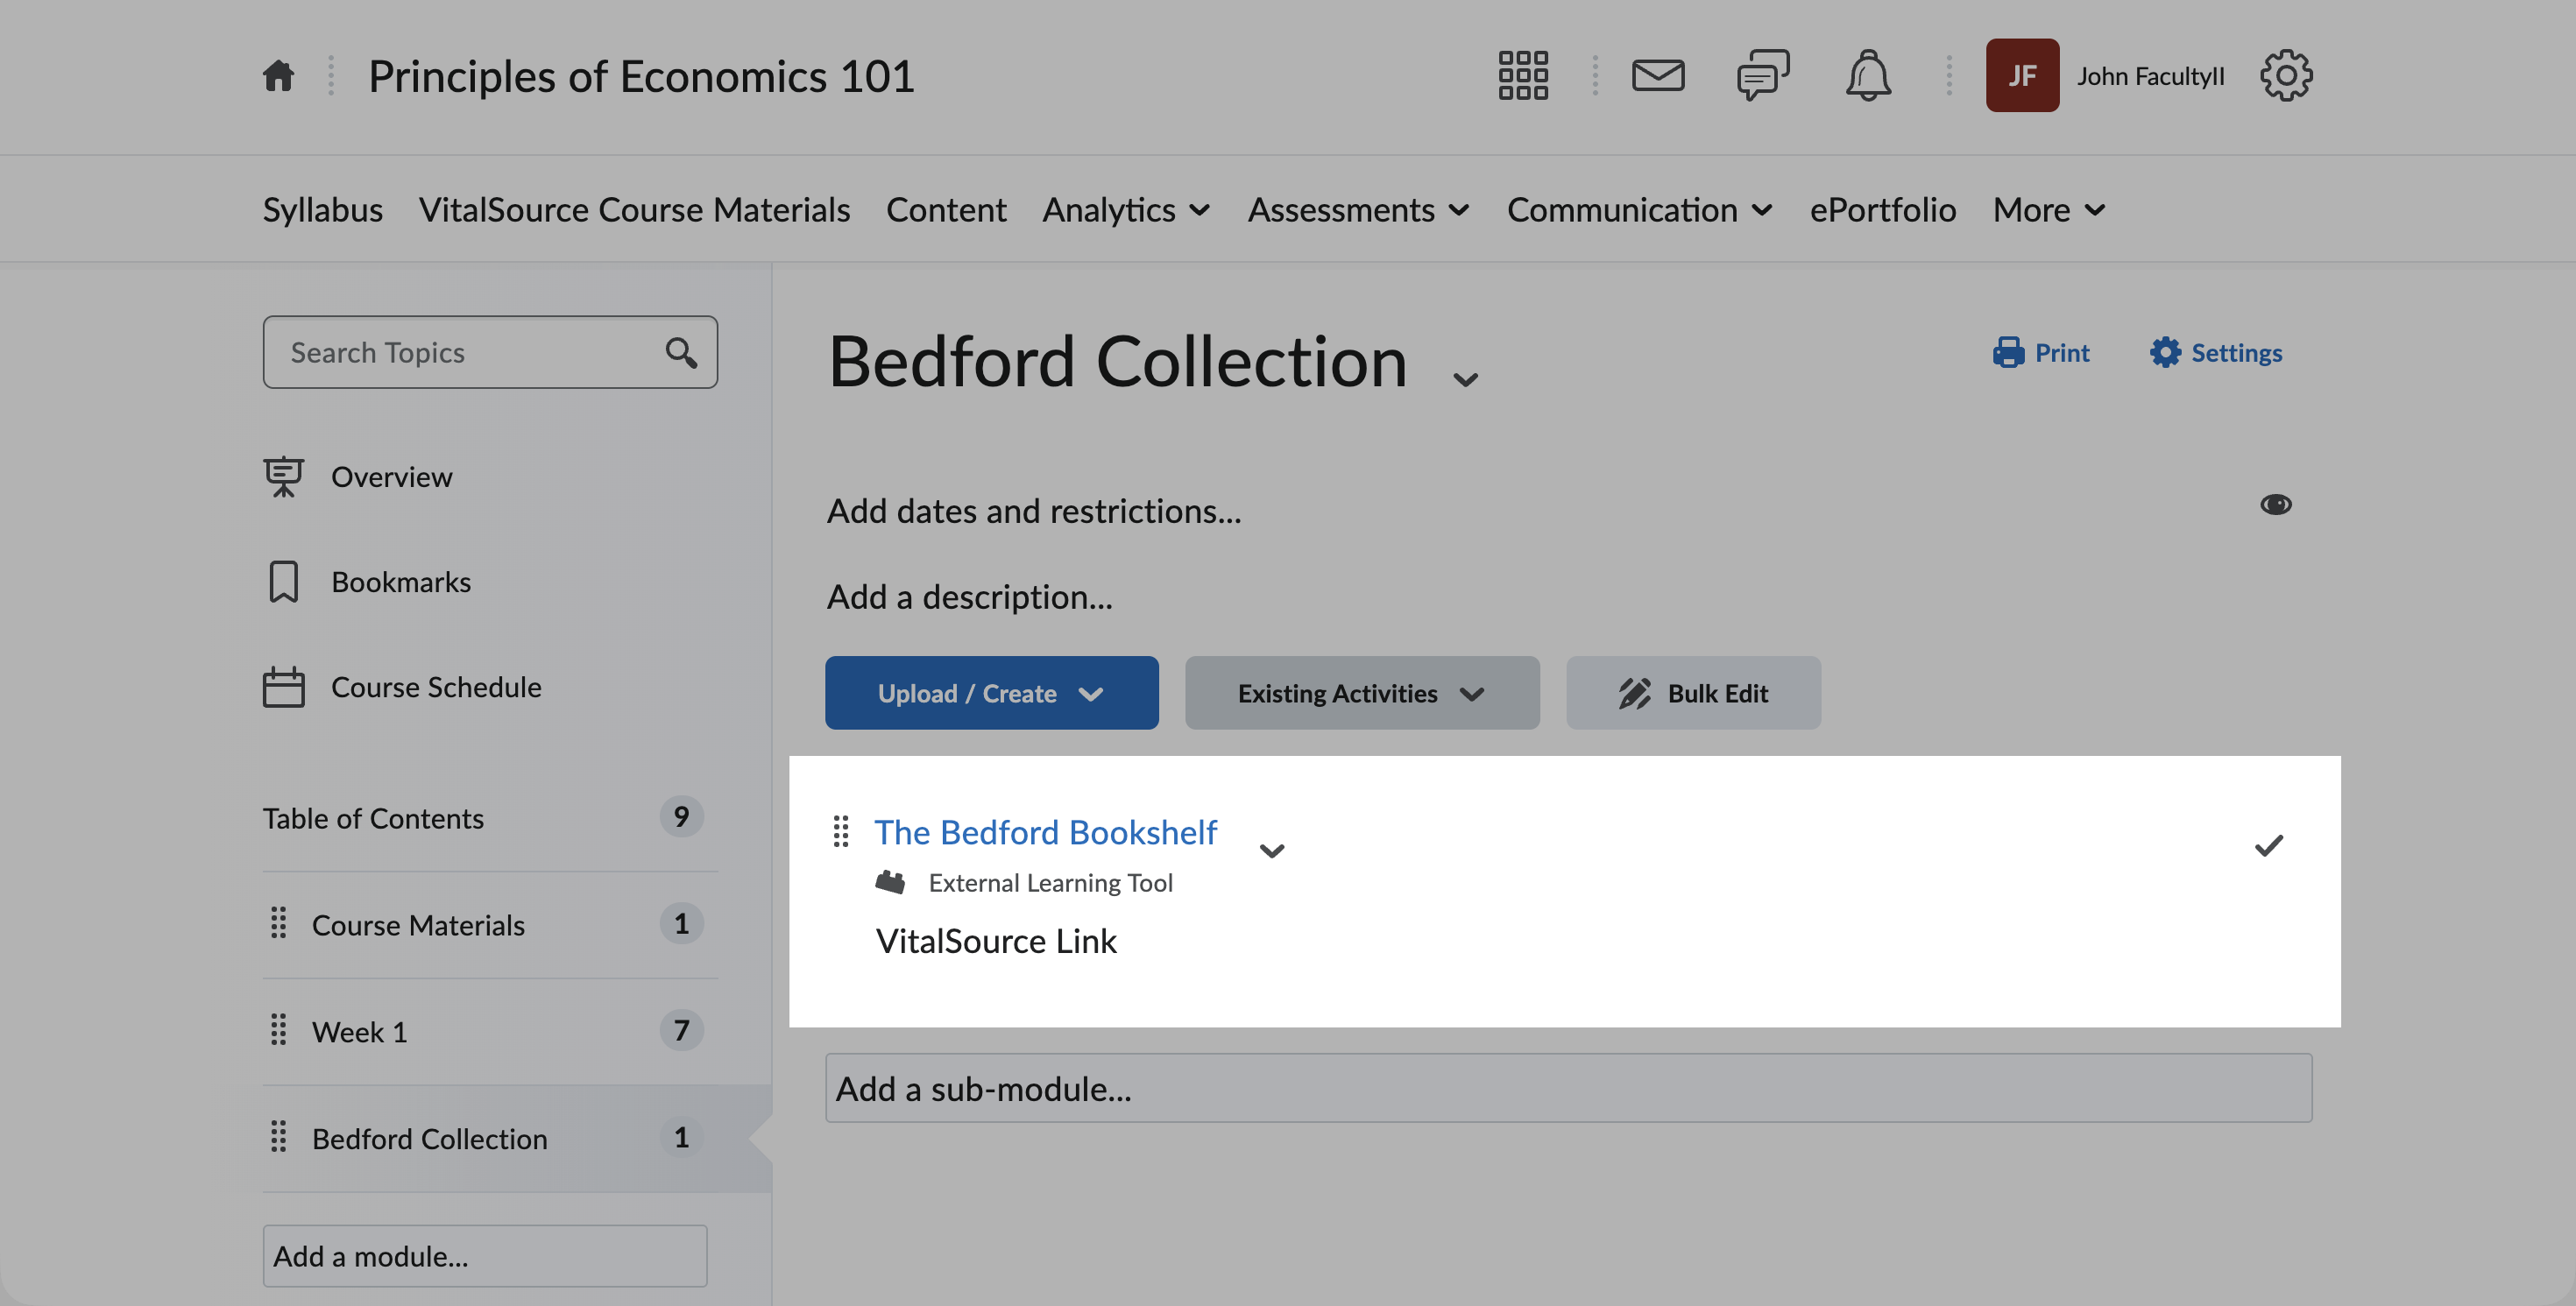Viewport: 2576px width, 1306px height.
Task: Open the message alerts envelope icon
Action: (x=1658, y=76)
